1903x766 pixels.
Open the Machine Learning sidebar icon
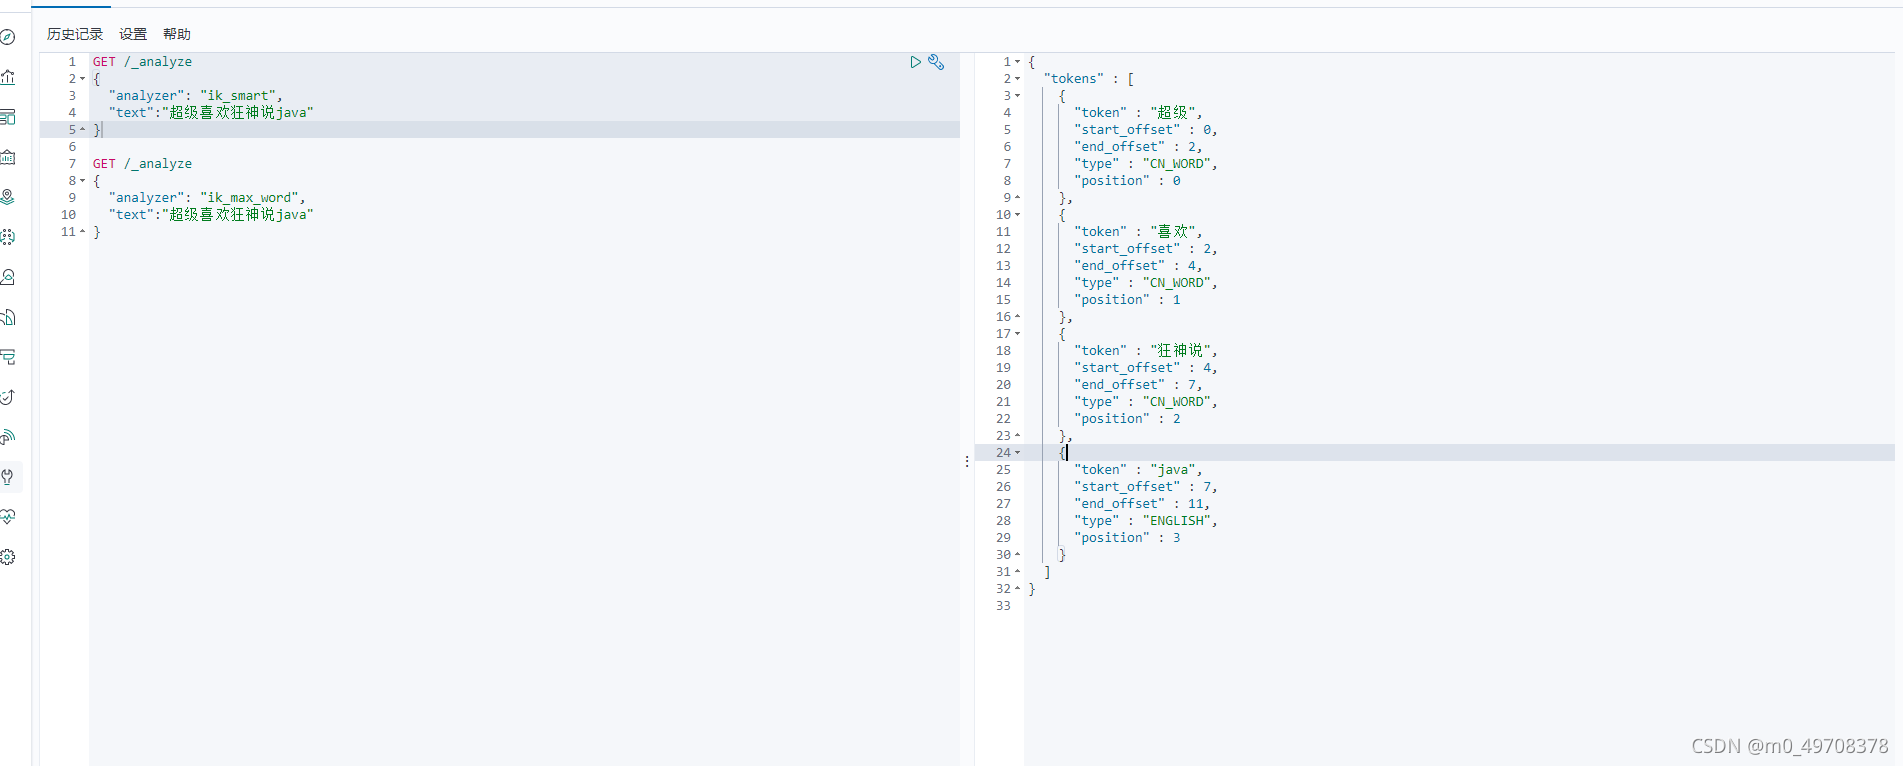tap(8, 237)
